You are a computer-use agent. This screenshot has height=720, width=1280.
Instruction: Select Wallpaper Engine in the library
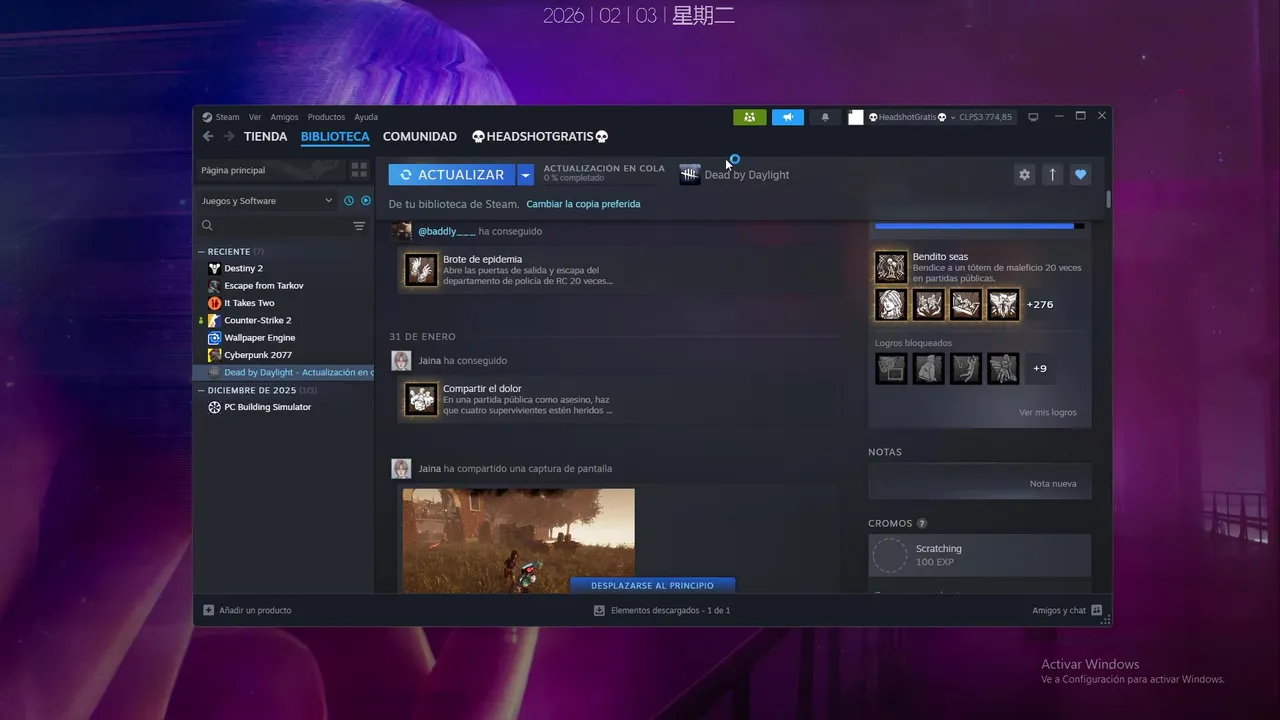tap(285, 337)
